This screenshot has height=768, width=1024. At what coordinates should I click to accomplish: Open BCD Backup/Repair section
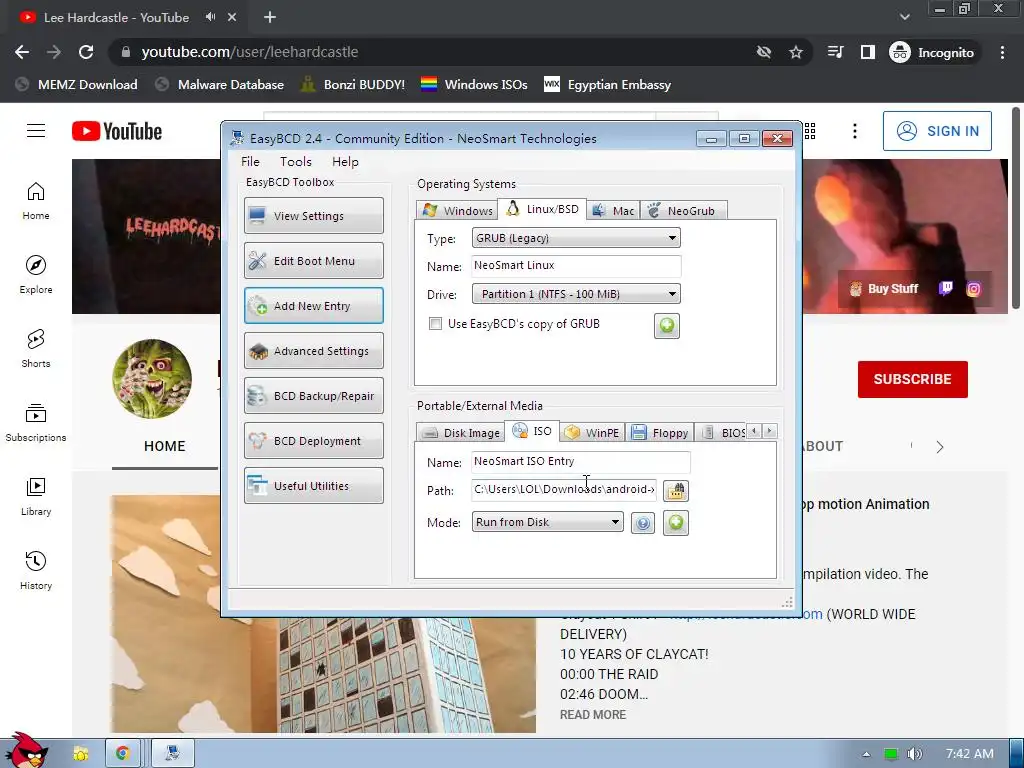[313, 396]
